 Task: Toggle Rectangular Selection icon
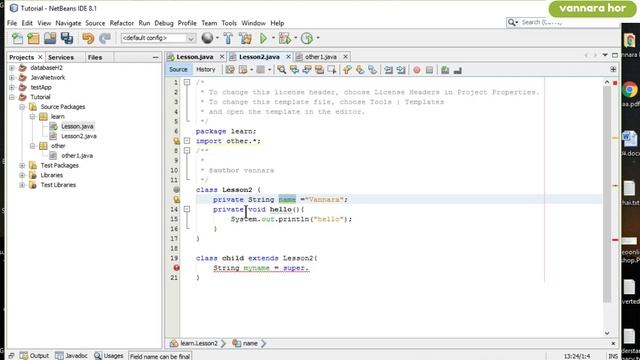332,70
